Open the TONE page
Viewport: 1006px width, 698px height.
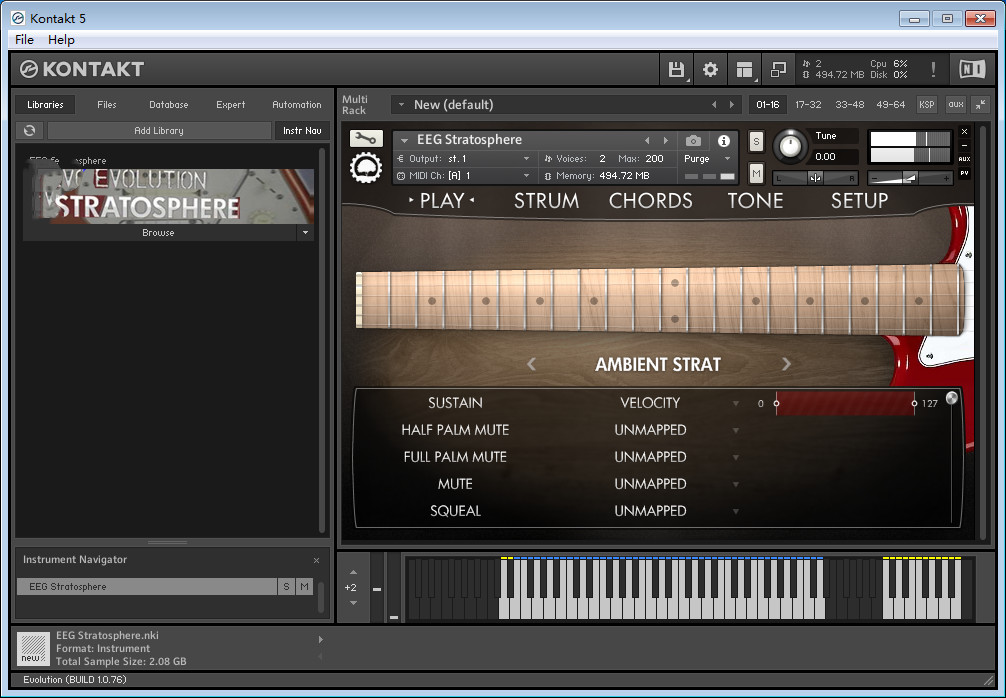(755, 201)
